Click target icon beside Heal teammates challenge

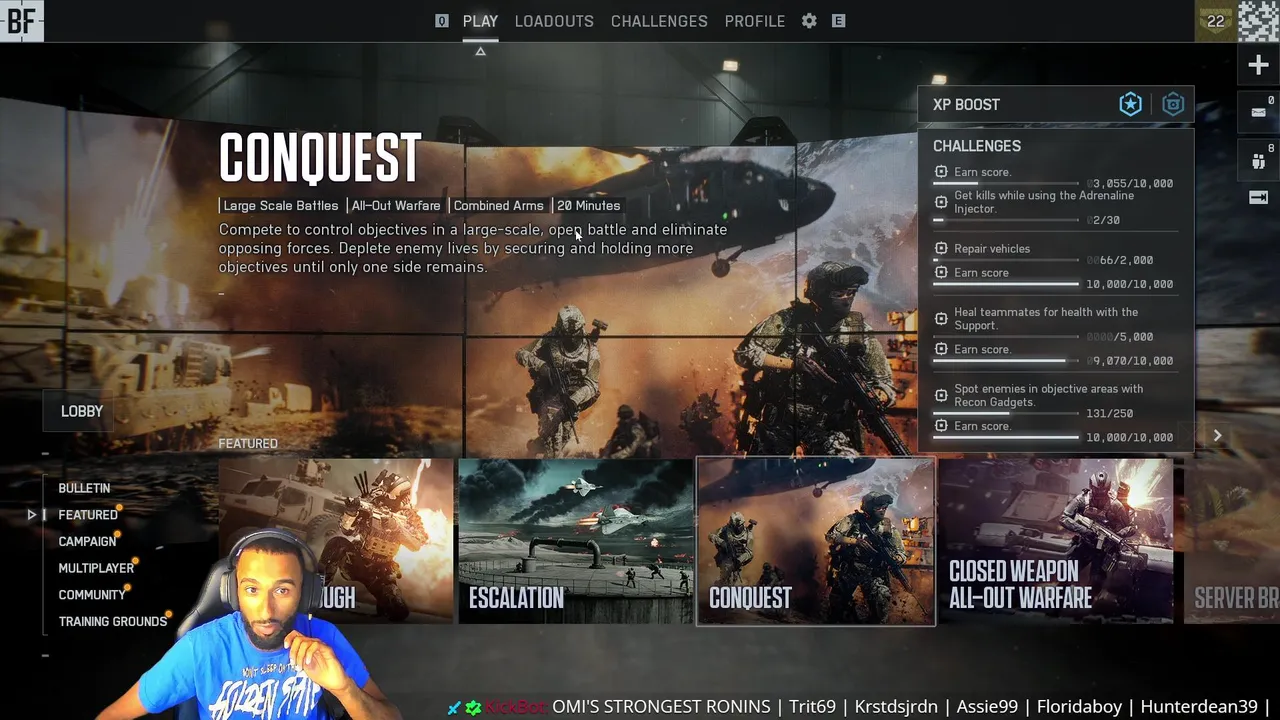(940, 318)
